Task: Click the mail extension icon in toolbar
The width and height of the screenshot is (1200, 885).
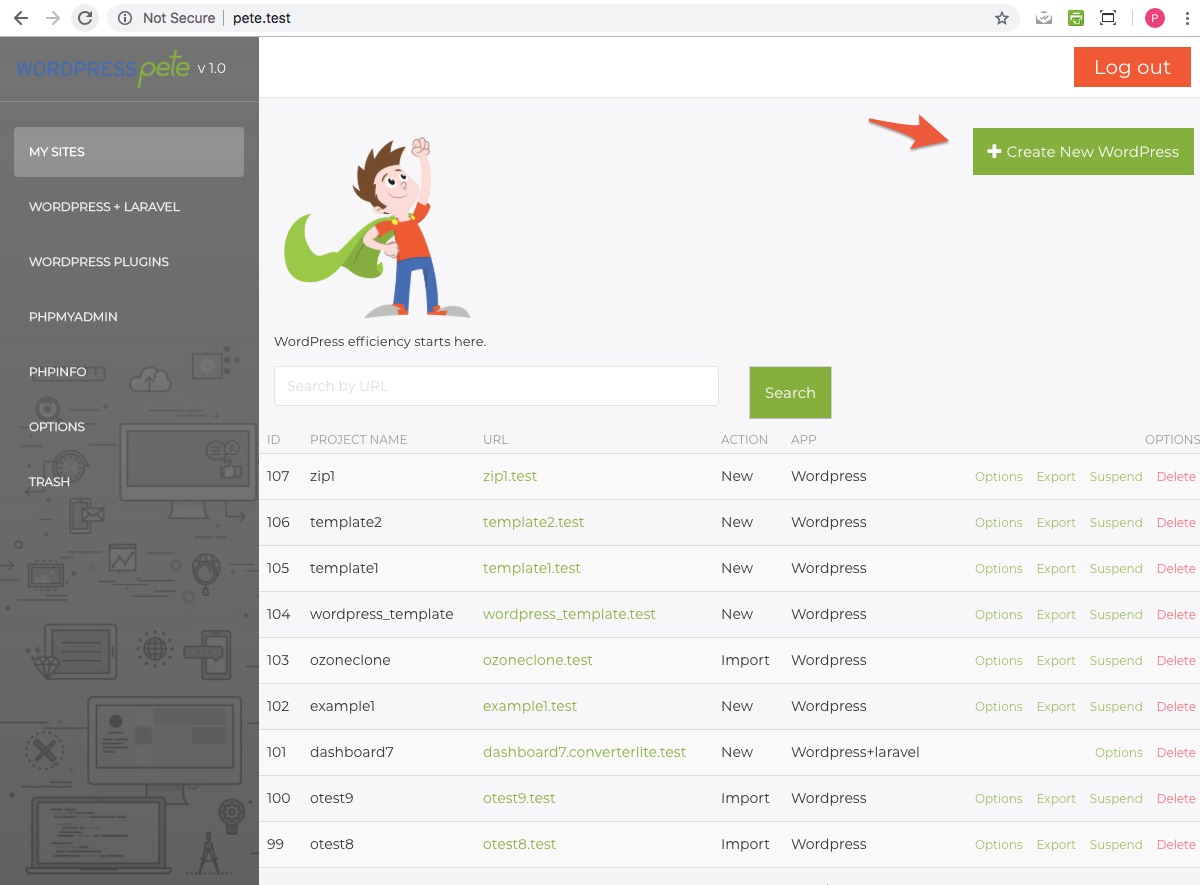Action: point(1044,18)
